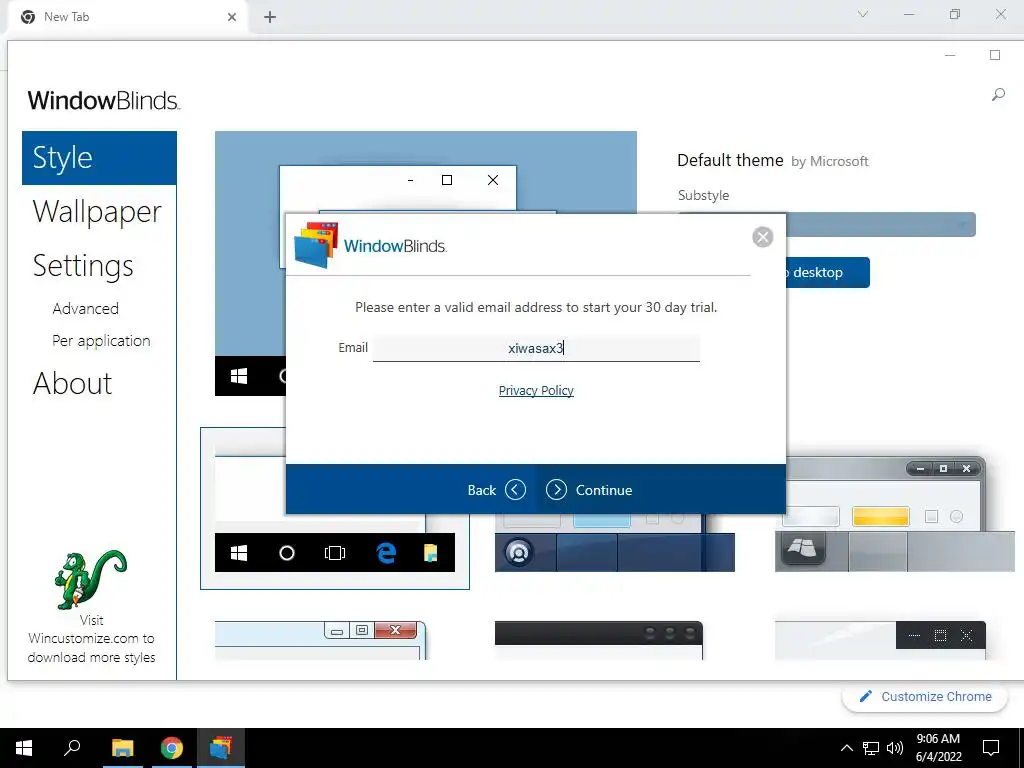Screen dimensions: 1024x768
Task: Open a new Chrome tab with plus
Action: click(x=270, y=17)
